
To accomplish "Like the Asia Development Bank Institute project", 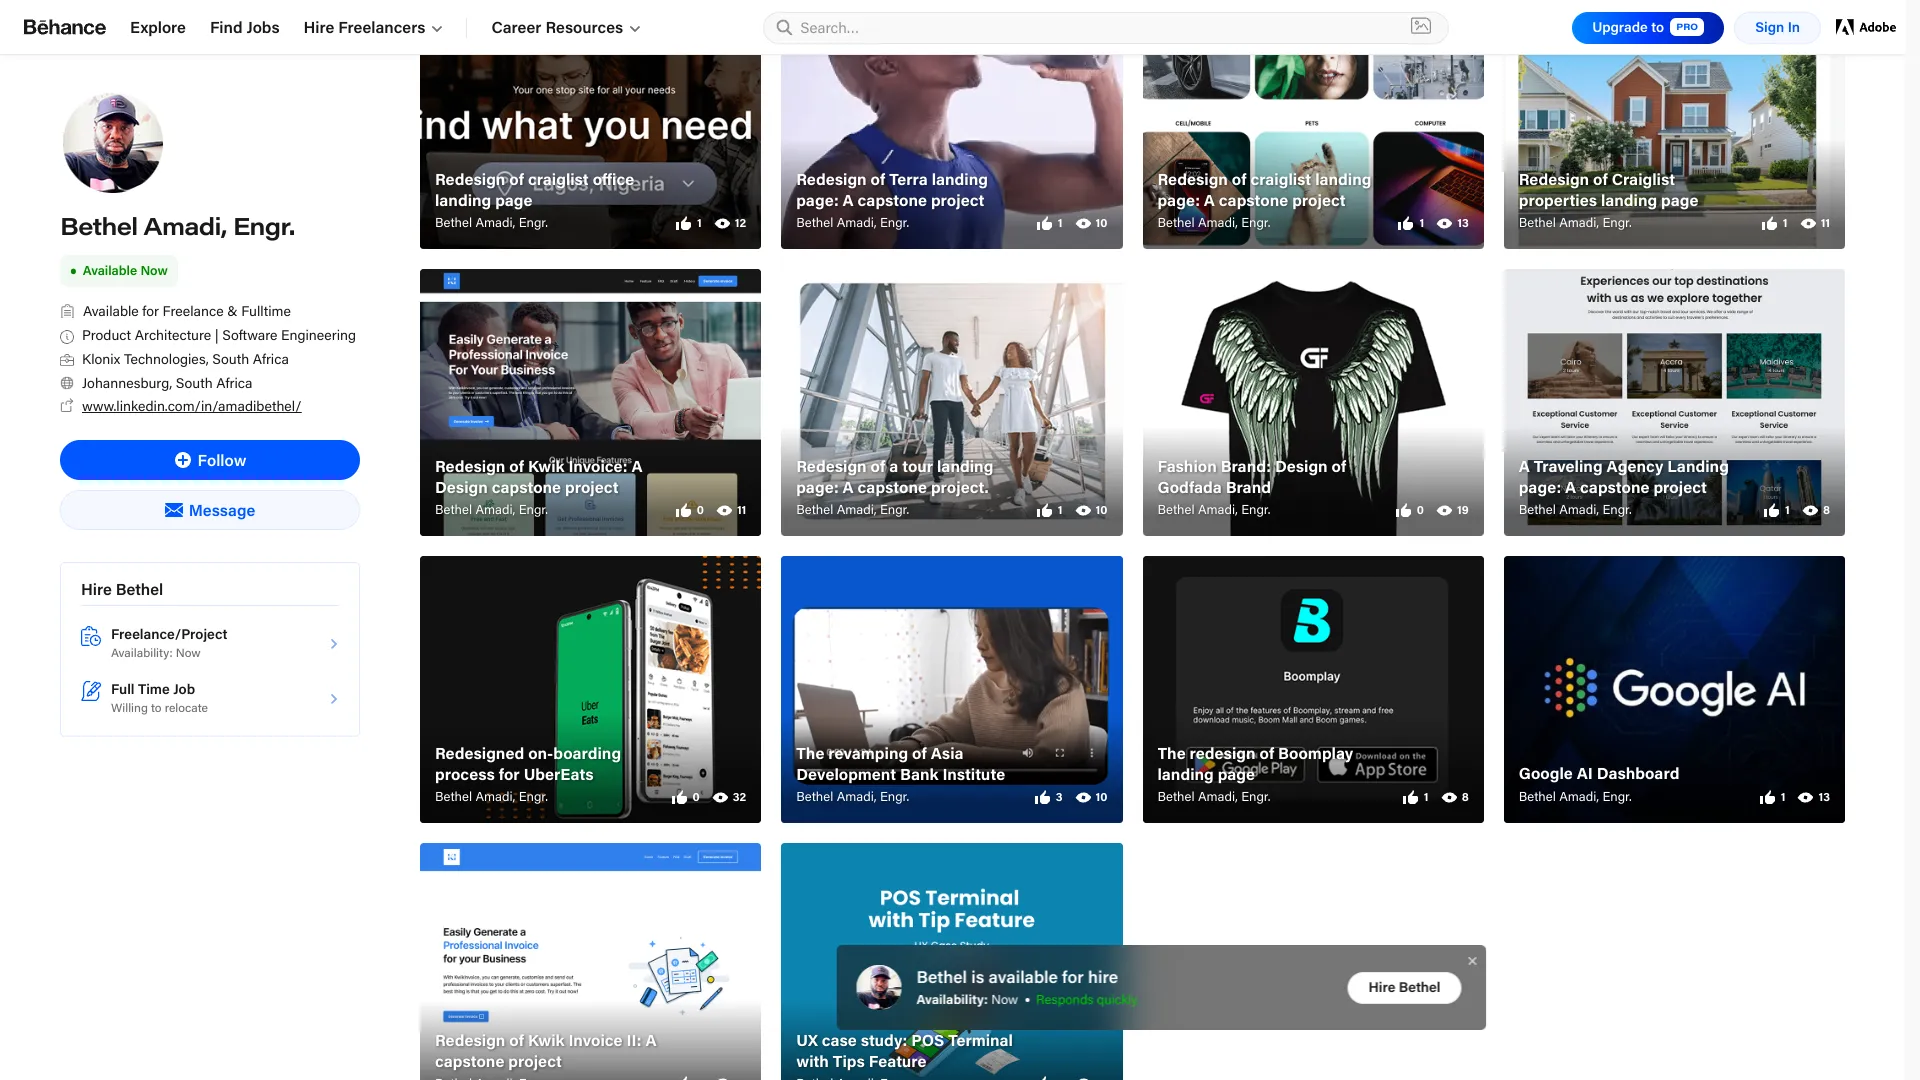I will coord(1042,798).
